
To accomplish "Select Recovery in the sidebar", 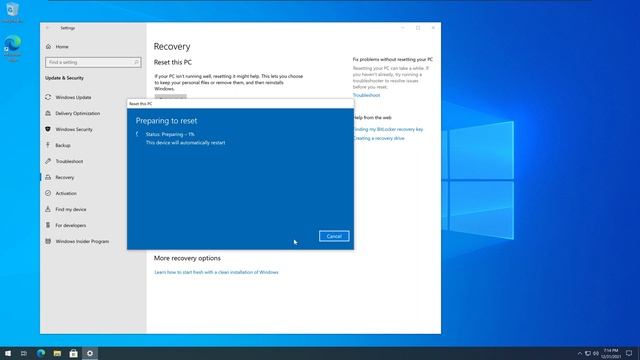I will 64,178.
